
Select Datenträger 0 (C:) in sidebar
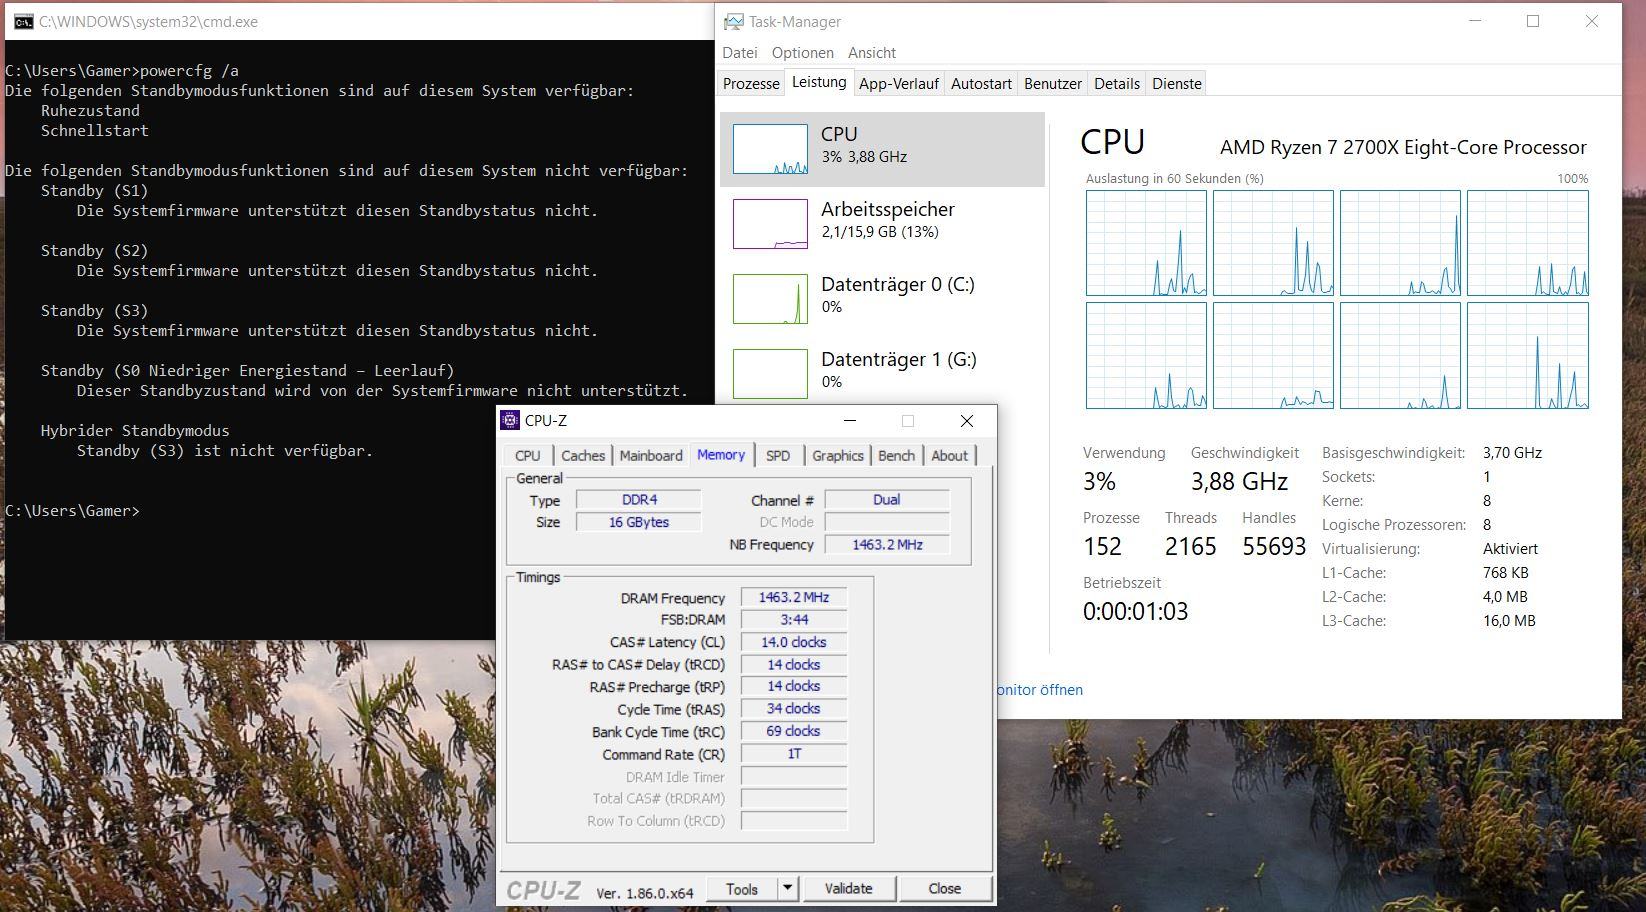882,299
